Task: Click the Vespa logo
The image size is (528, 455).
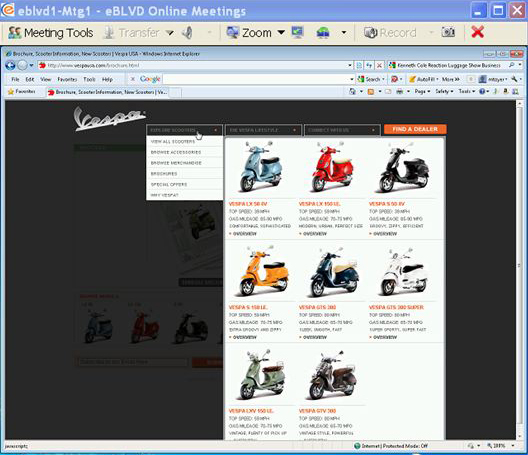Action: point(109,119)
